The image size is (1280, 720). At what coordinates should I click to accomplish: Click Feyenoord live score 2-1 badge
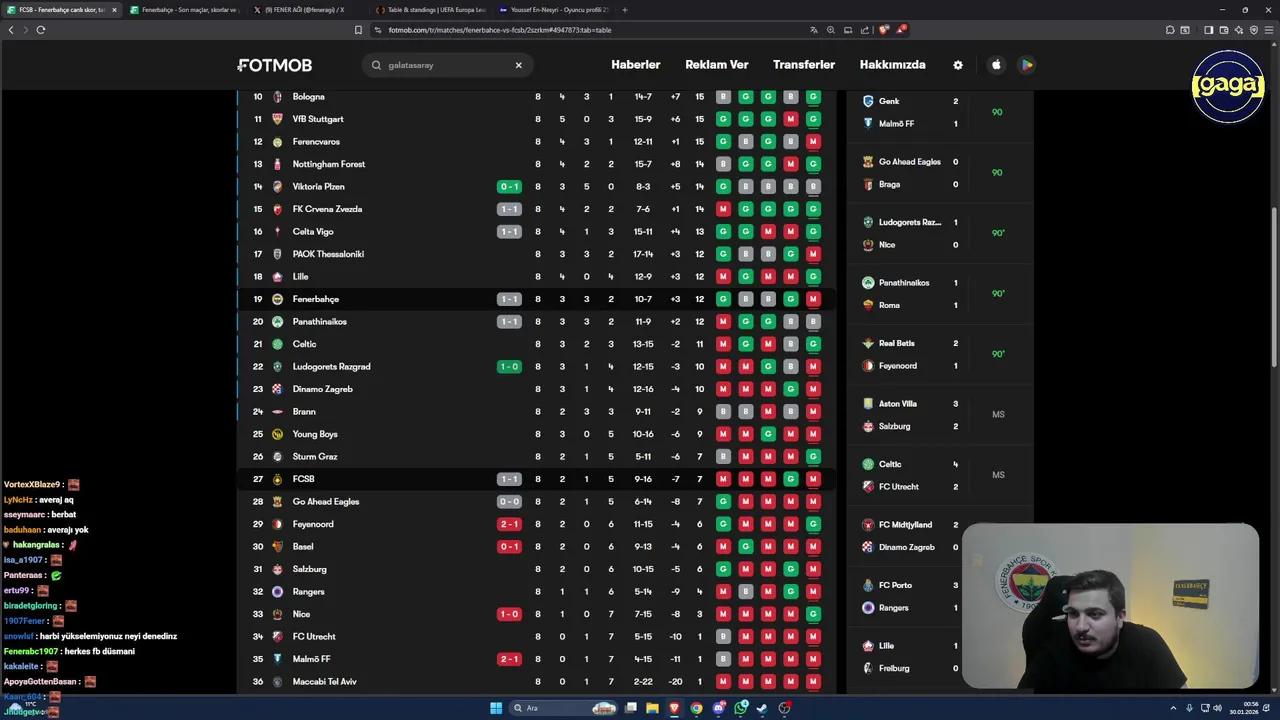click(x=509, y=524)
